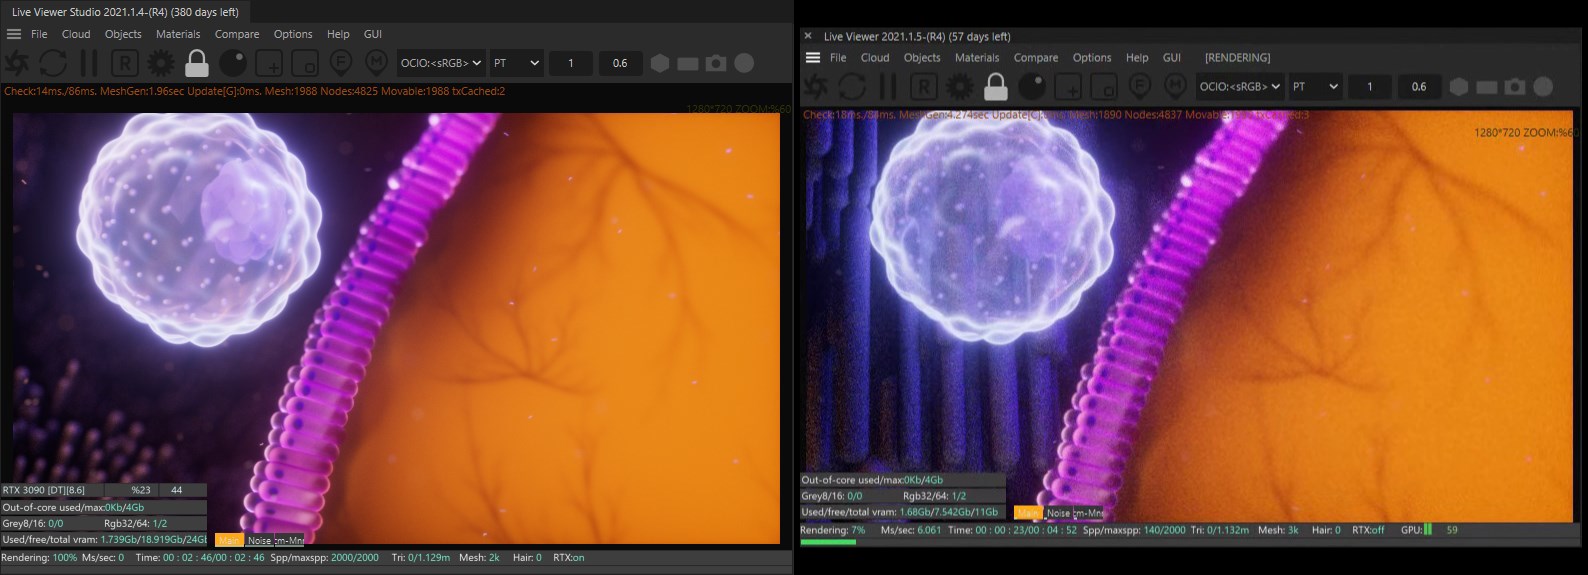The image size is (1588, 575).
Task: Pick material with M pin icon, left window
Action: [376, 63]
